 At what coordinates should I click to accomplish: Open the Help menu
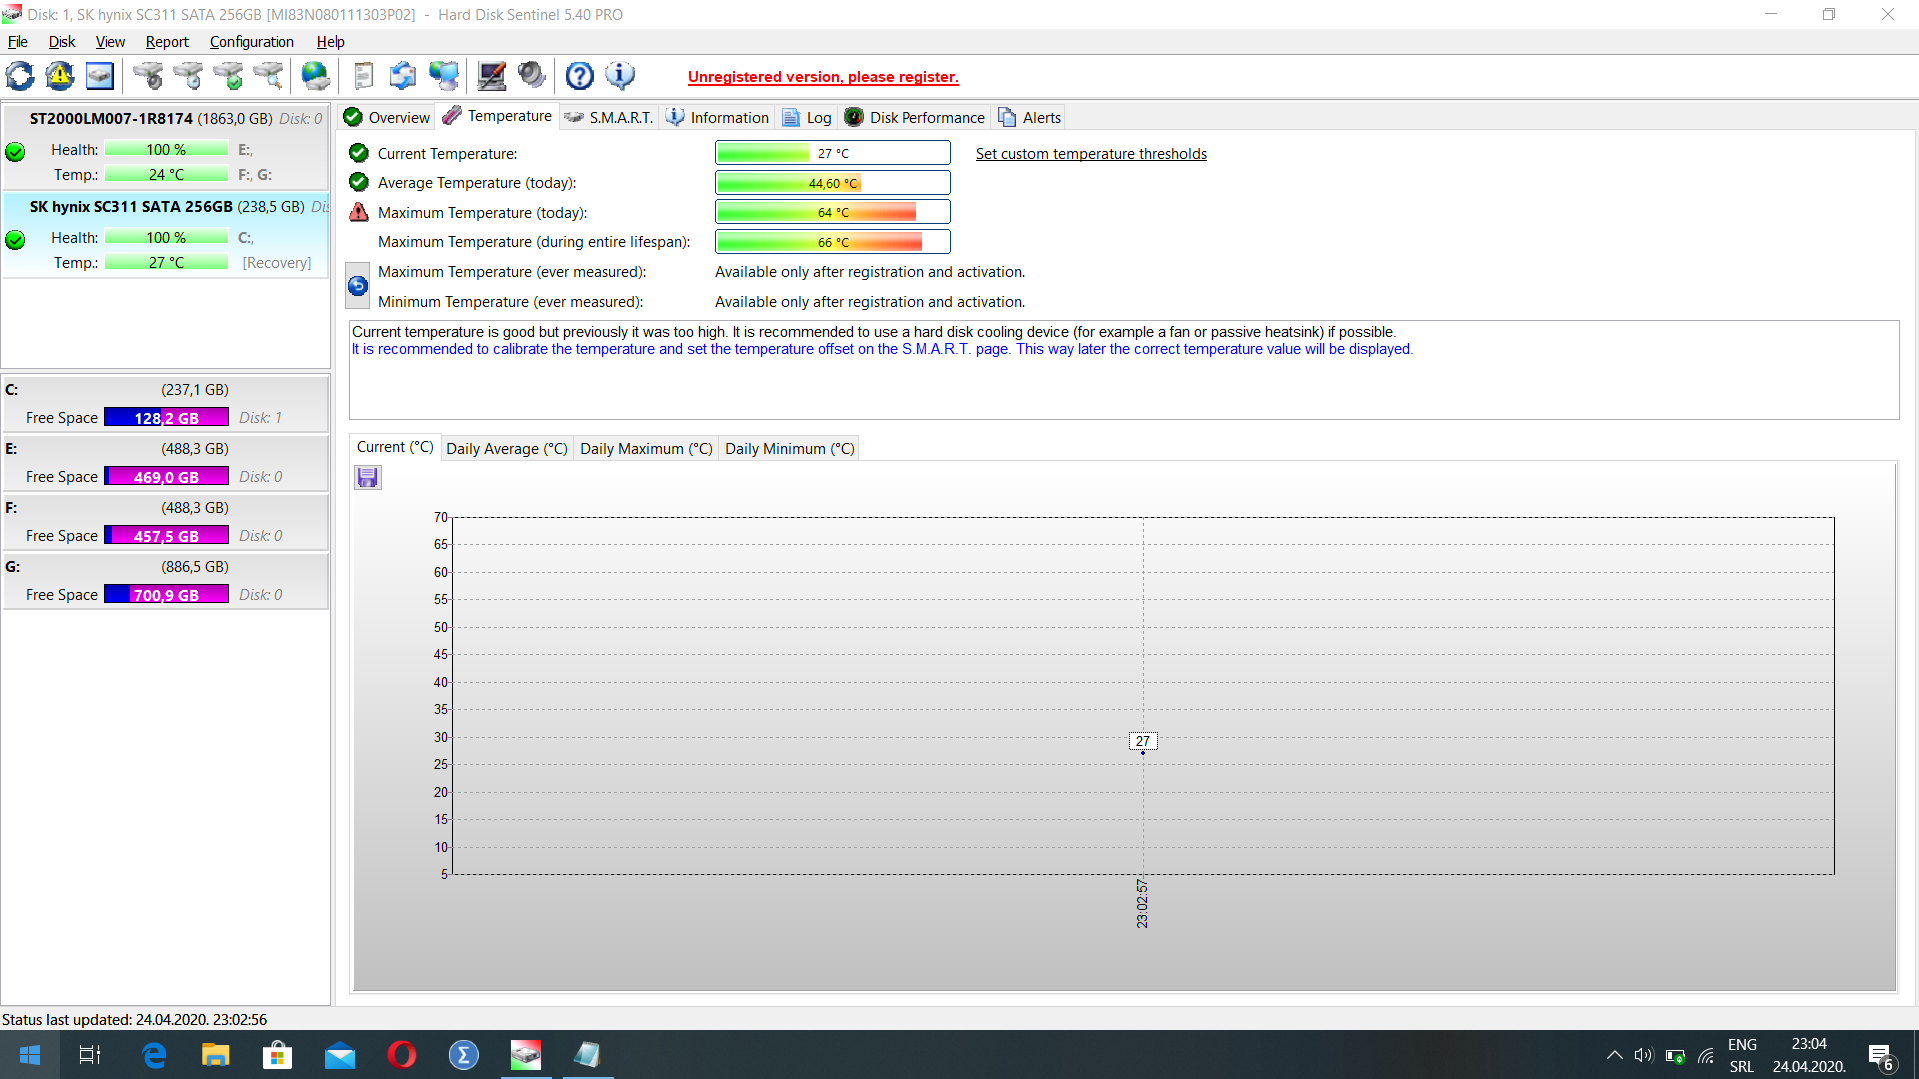tap(330, 42)
